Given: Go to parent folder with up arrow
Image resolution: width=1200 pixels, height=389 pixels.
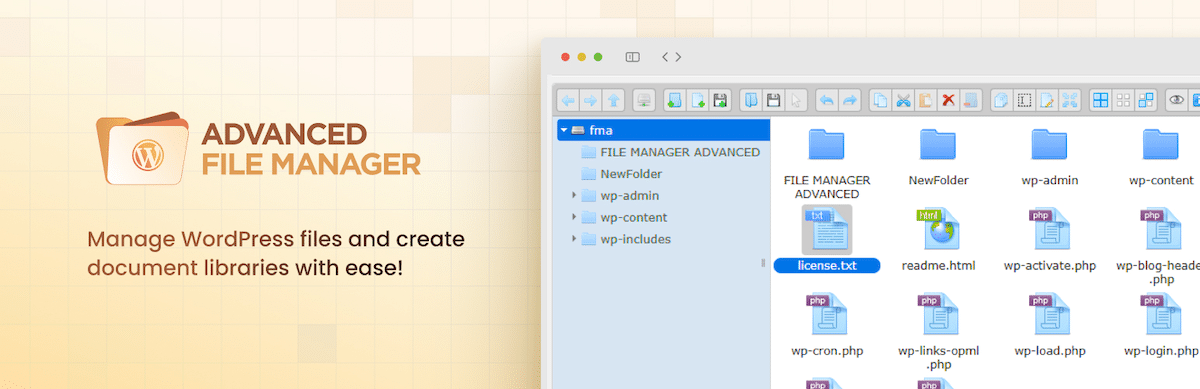Looking at the screenshot, I should pyautogui.click(x=613, y=100).
